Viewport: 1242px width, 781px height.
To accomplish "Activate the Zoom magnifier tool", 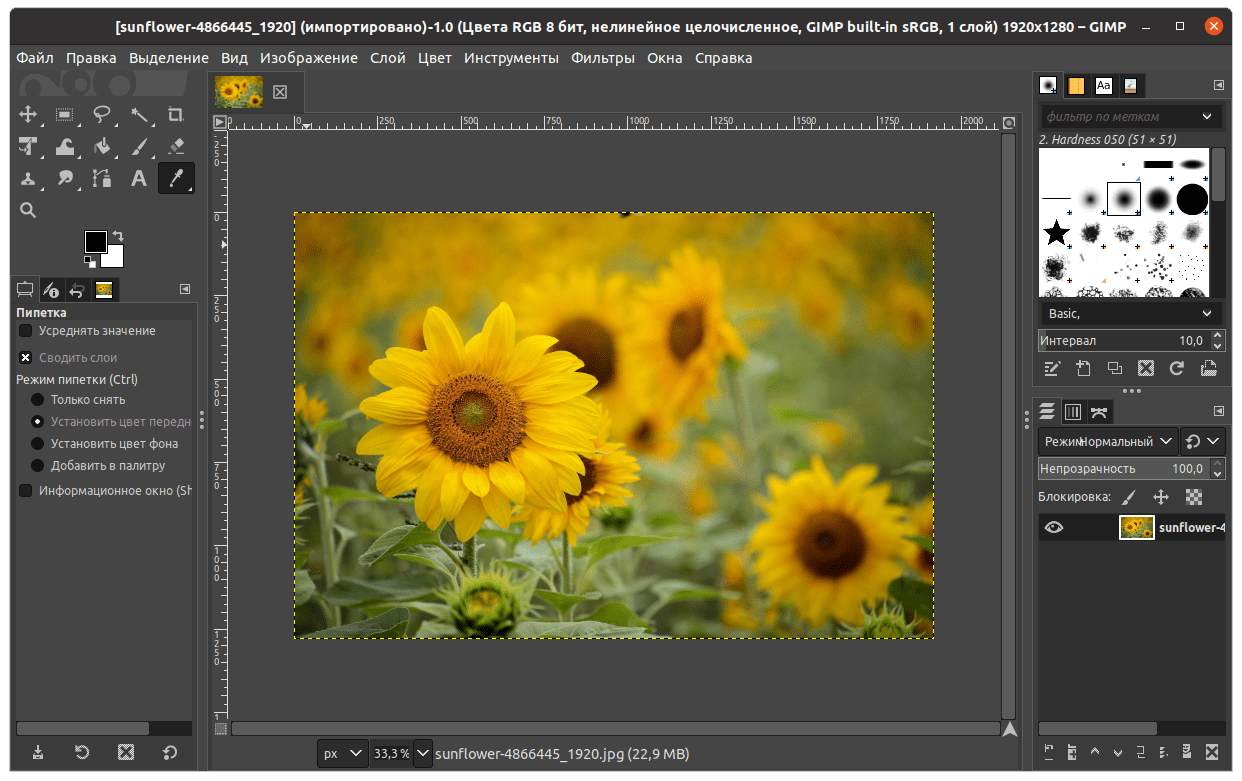I will tap(28, 210).
